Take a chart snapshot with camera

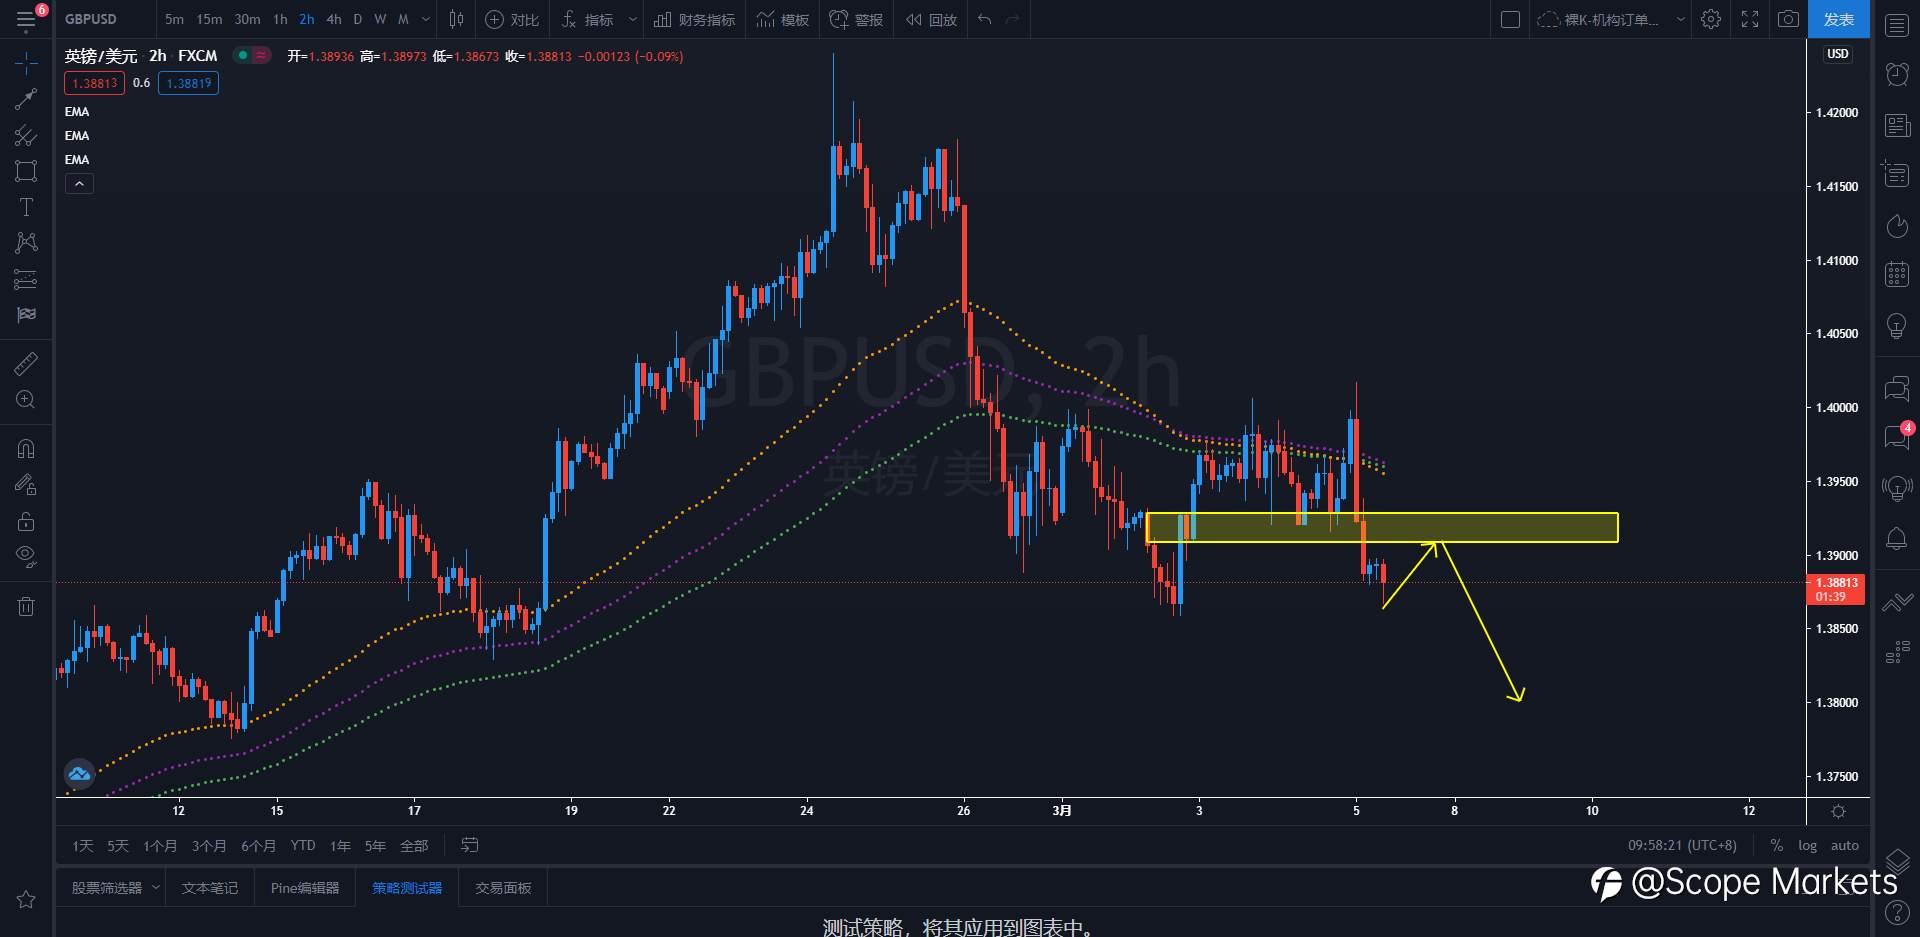point(1788,19)
